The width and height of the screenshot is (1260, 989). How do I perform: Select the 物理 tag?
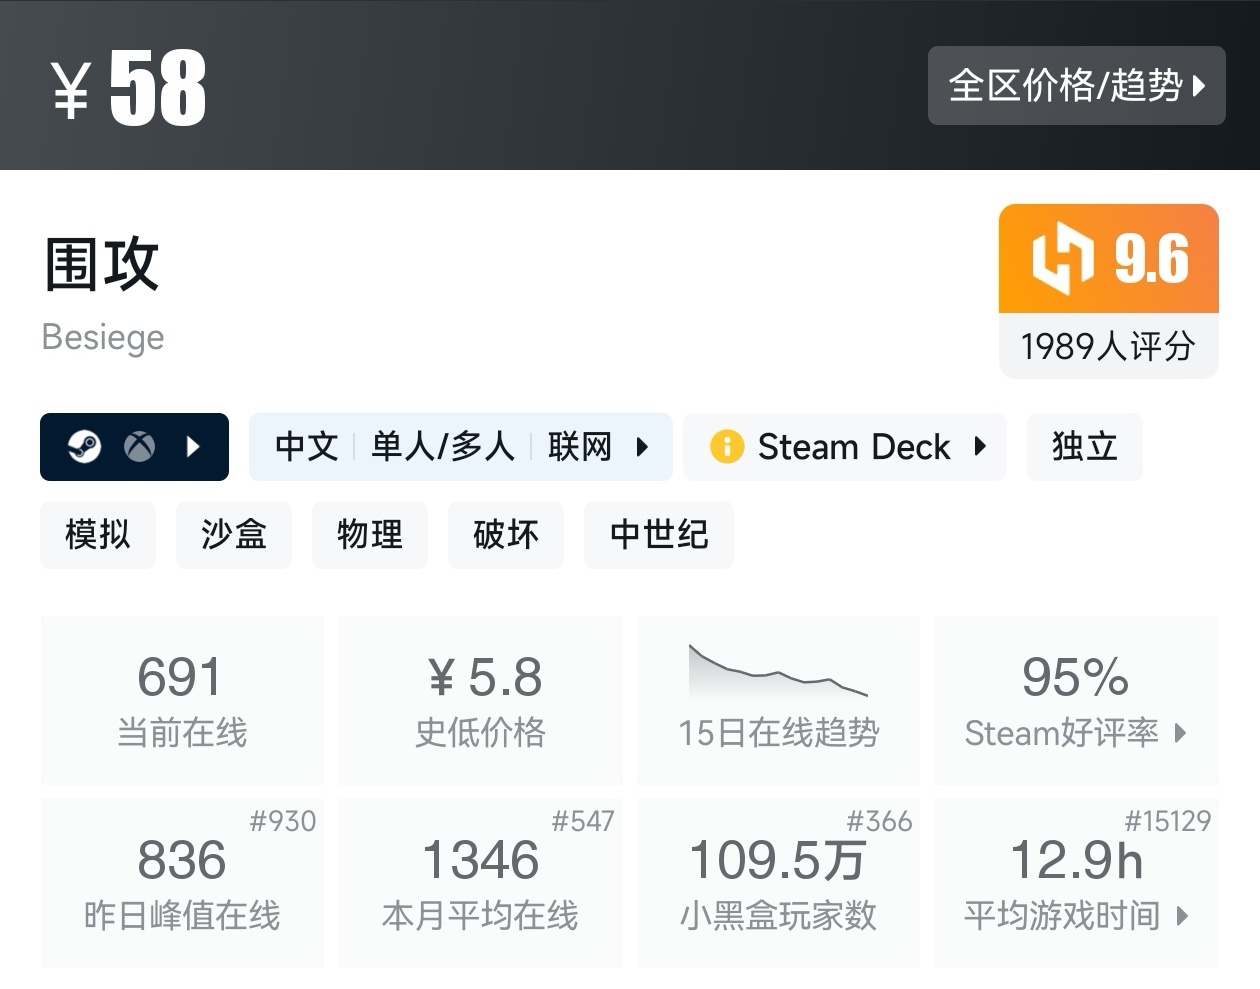point(370,535)
